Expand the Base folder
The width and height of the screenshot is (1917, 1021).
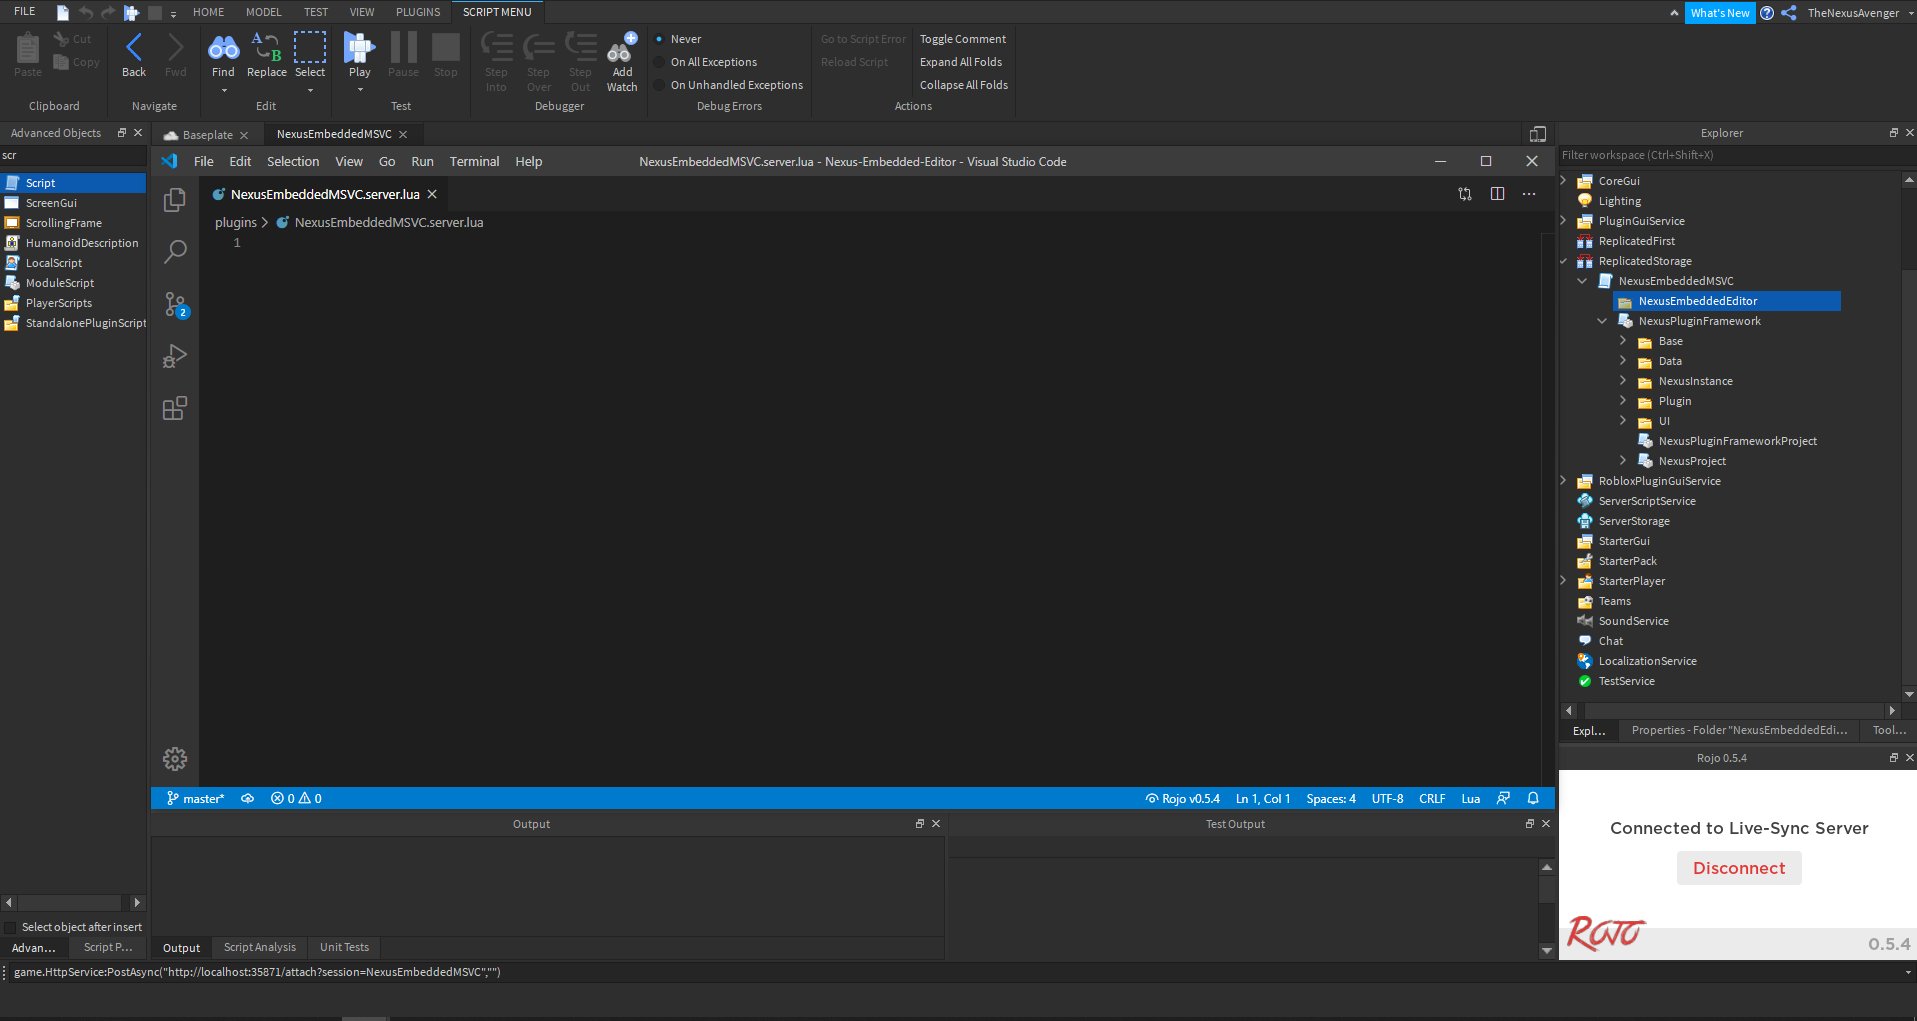click(x=1623, y=340)
